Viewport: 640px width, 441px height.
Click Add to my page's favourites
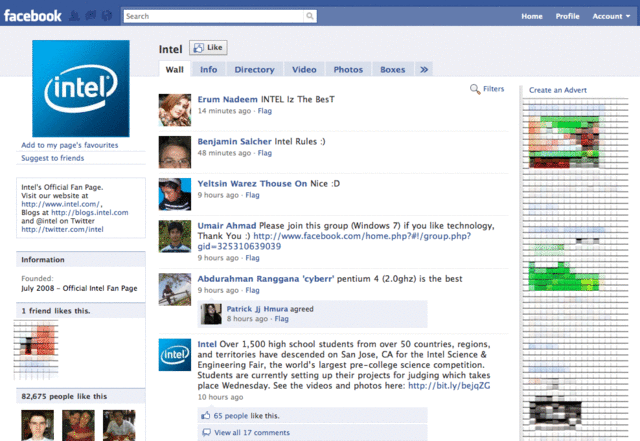pos(69,145)
